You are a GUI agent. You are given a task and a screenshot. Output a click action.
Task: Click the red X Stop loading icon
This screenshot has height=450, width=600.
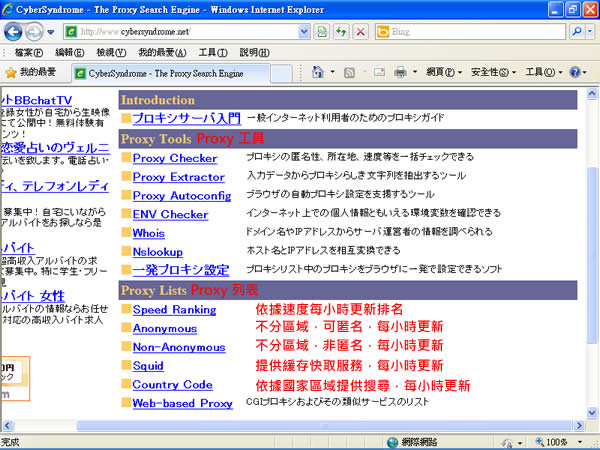pos(360,32)
